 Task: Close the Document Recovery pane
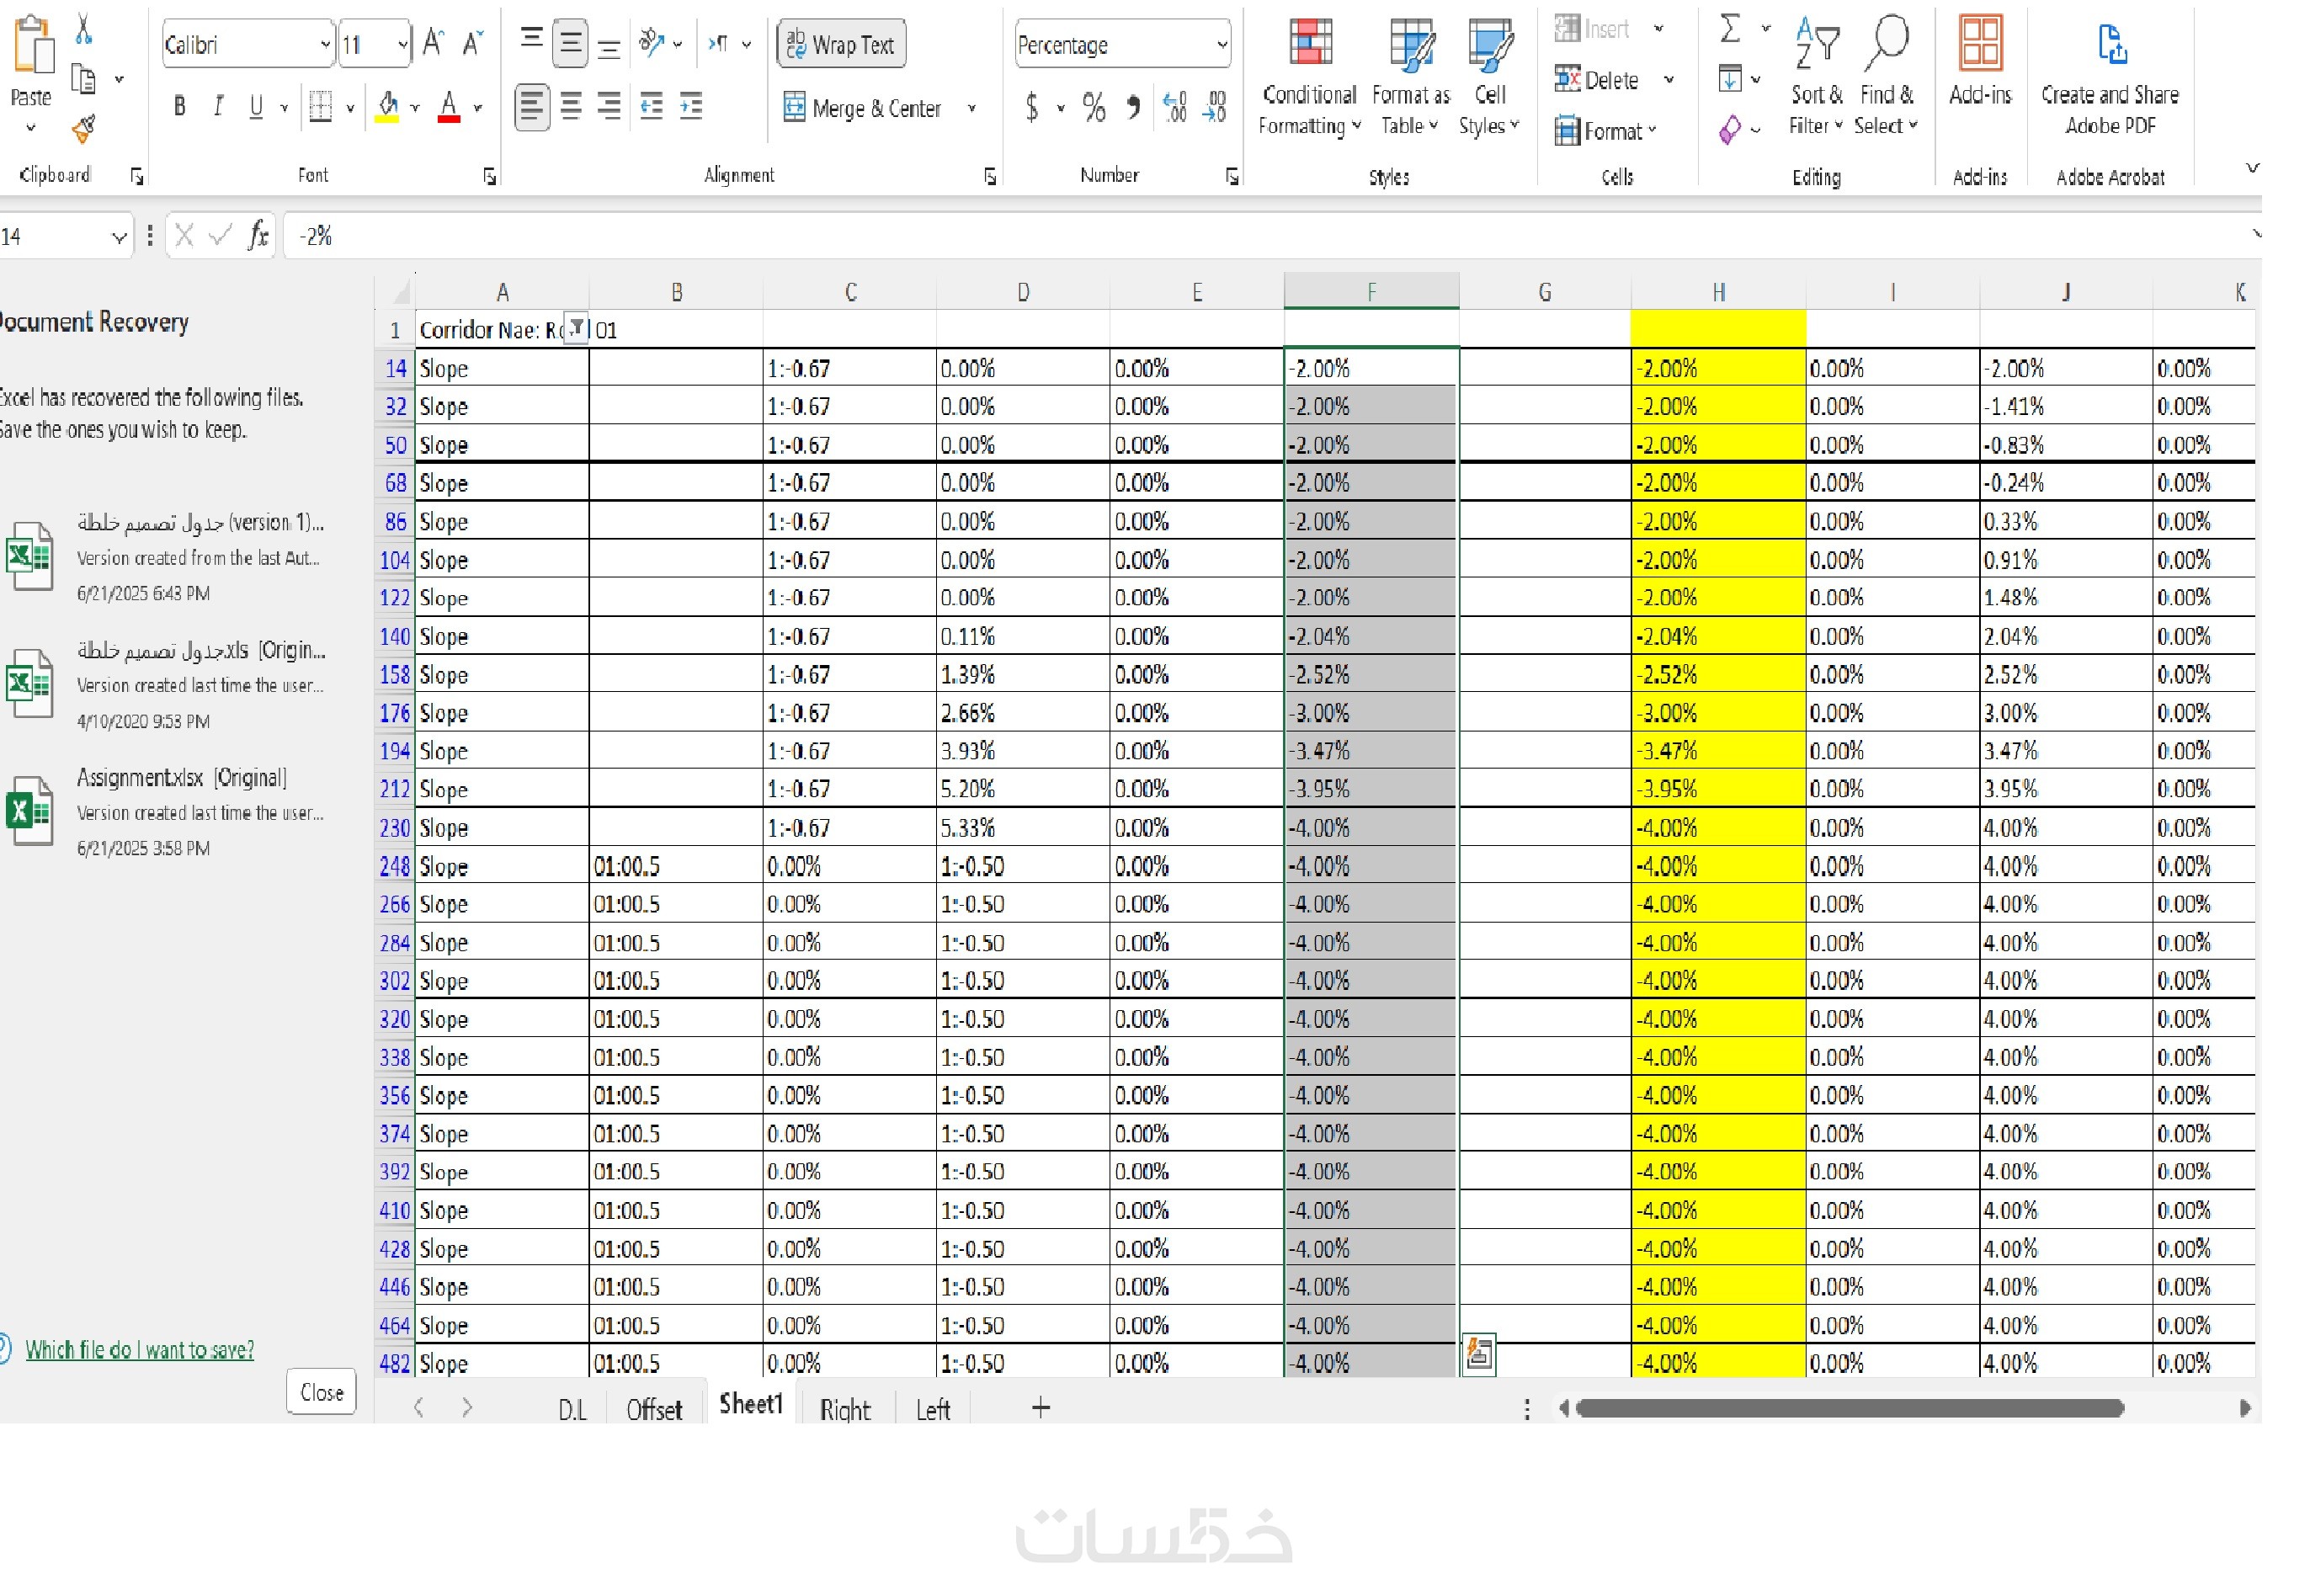pyautogui.click(x=321, y=1392)
